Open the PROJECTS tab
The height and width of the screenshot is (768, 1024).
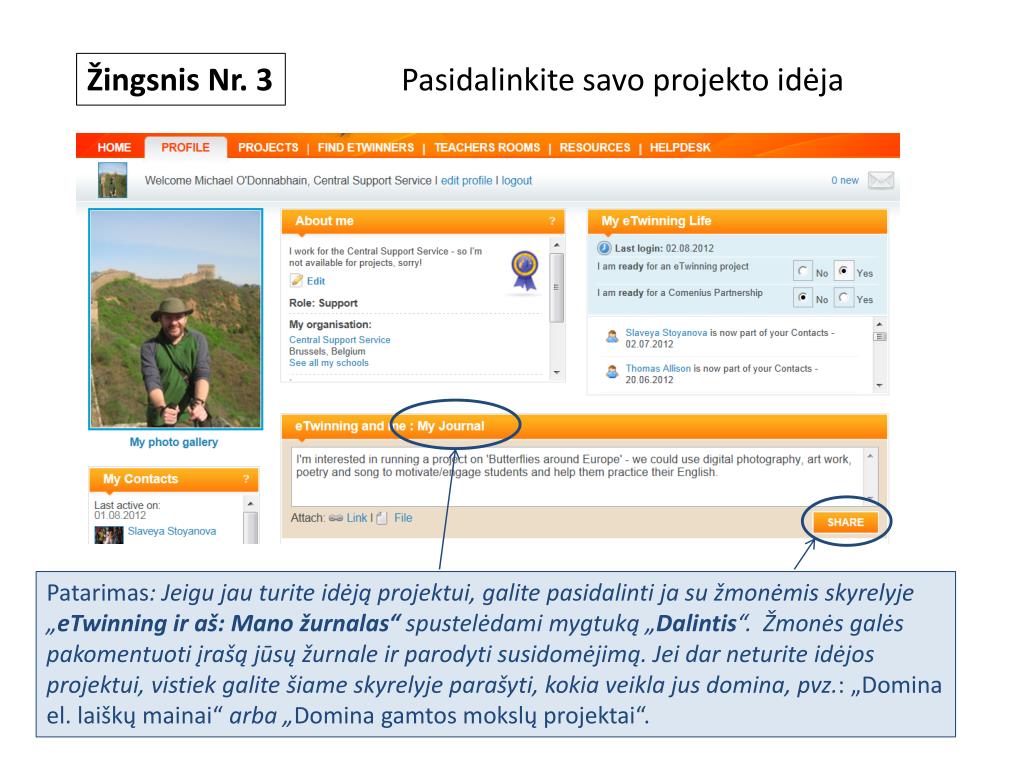pos(268,148)
